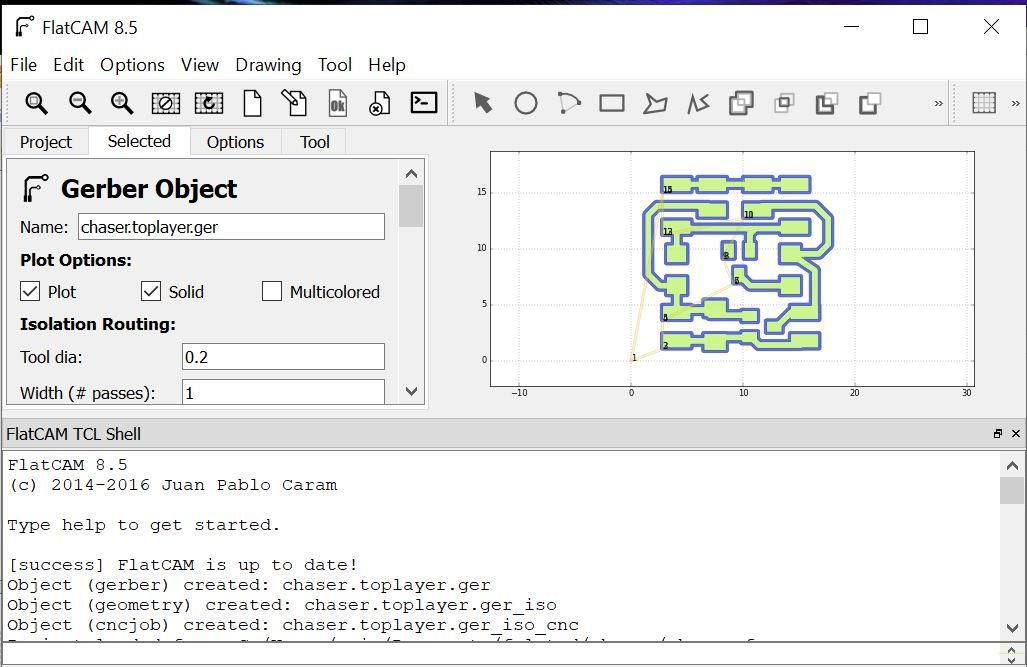Open the command line shell icon
Screen dimensions: 1027x667
[x=424, y=103]
